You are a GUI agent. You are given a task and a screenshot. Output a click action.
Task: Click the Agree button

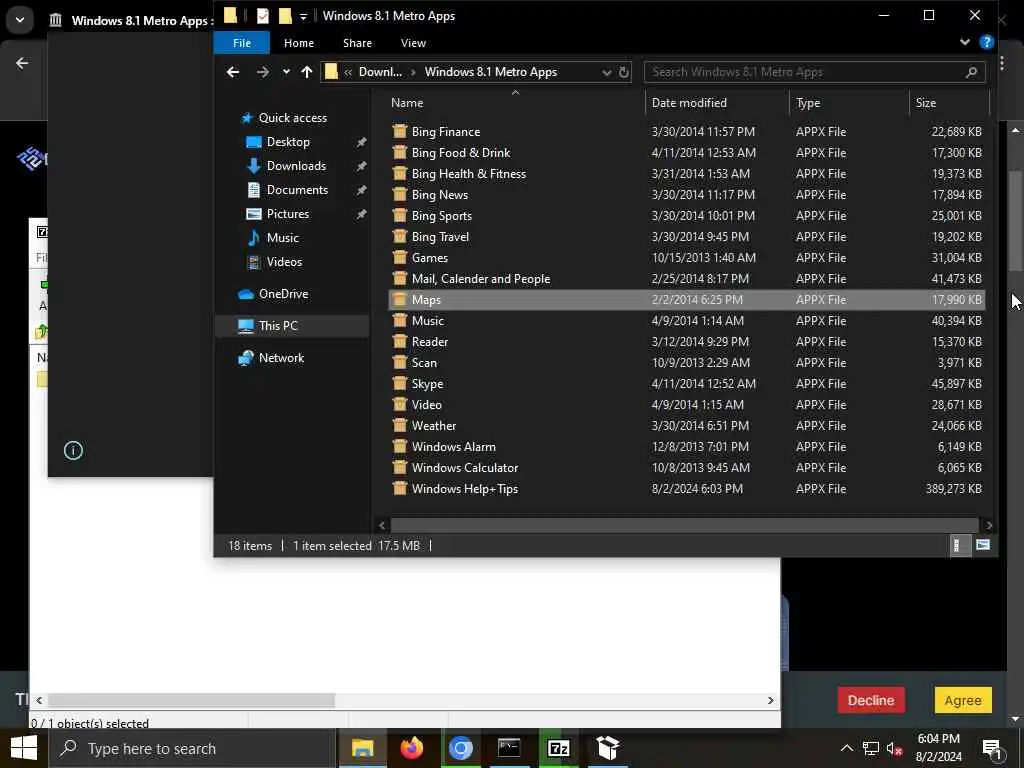(x=963, y=700)
